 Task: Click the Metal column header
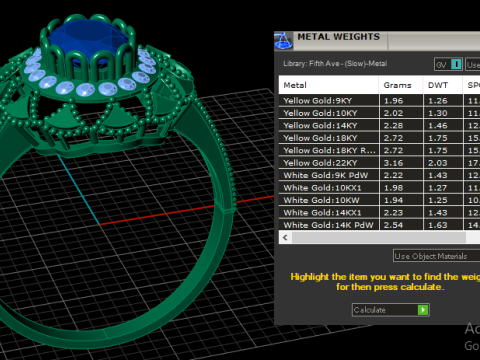tap(329, 85)
